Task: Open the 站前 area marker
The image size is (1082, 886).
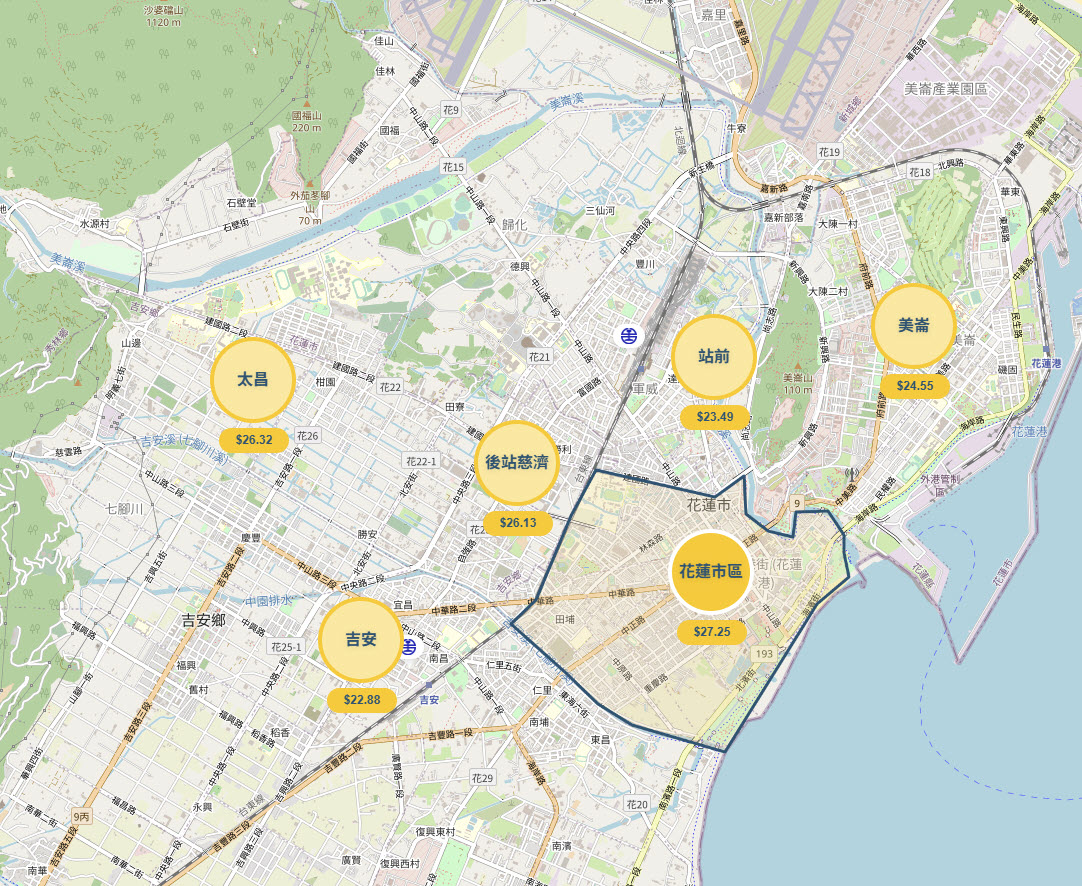Action: coord(713,356)
